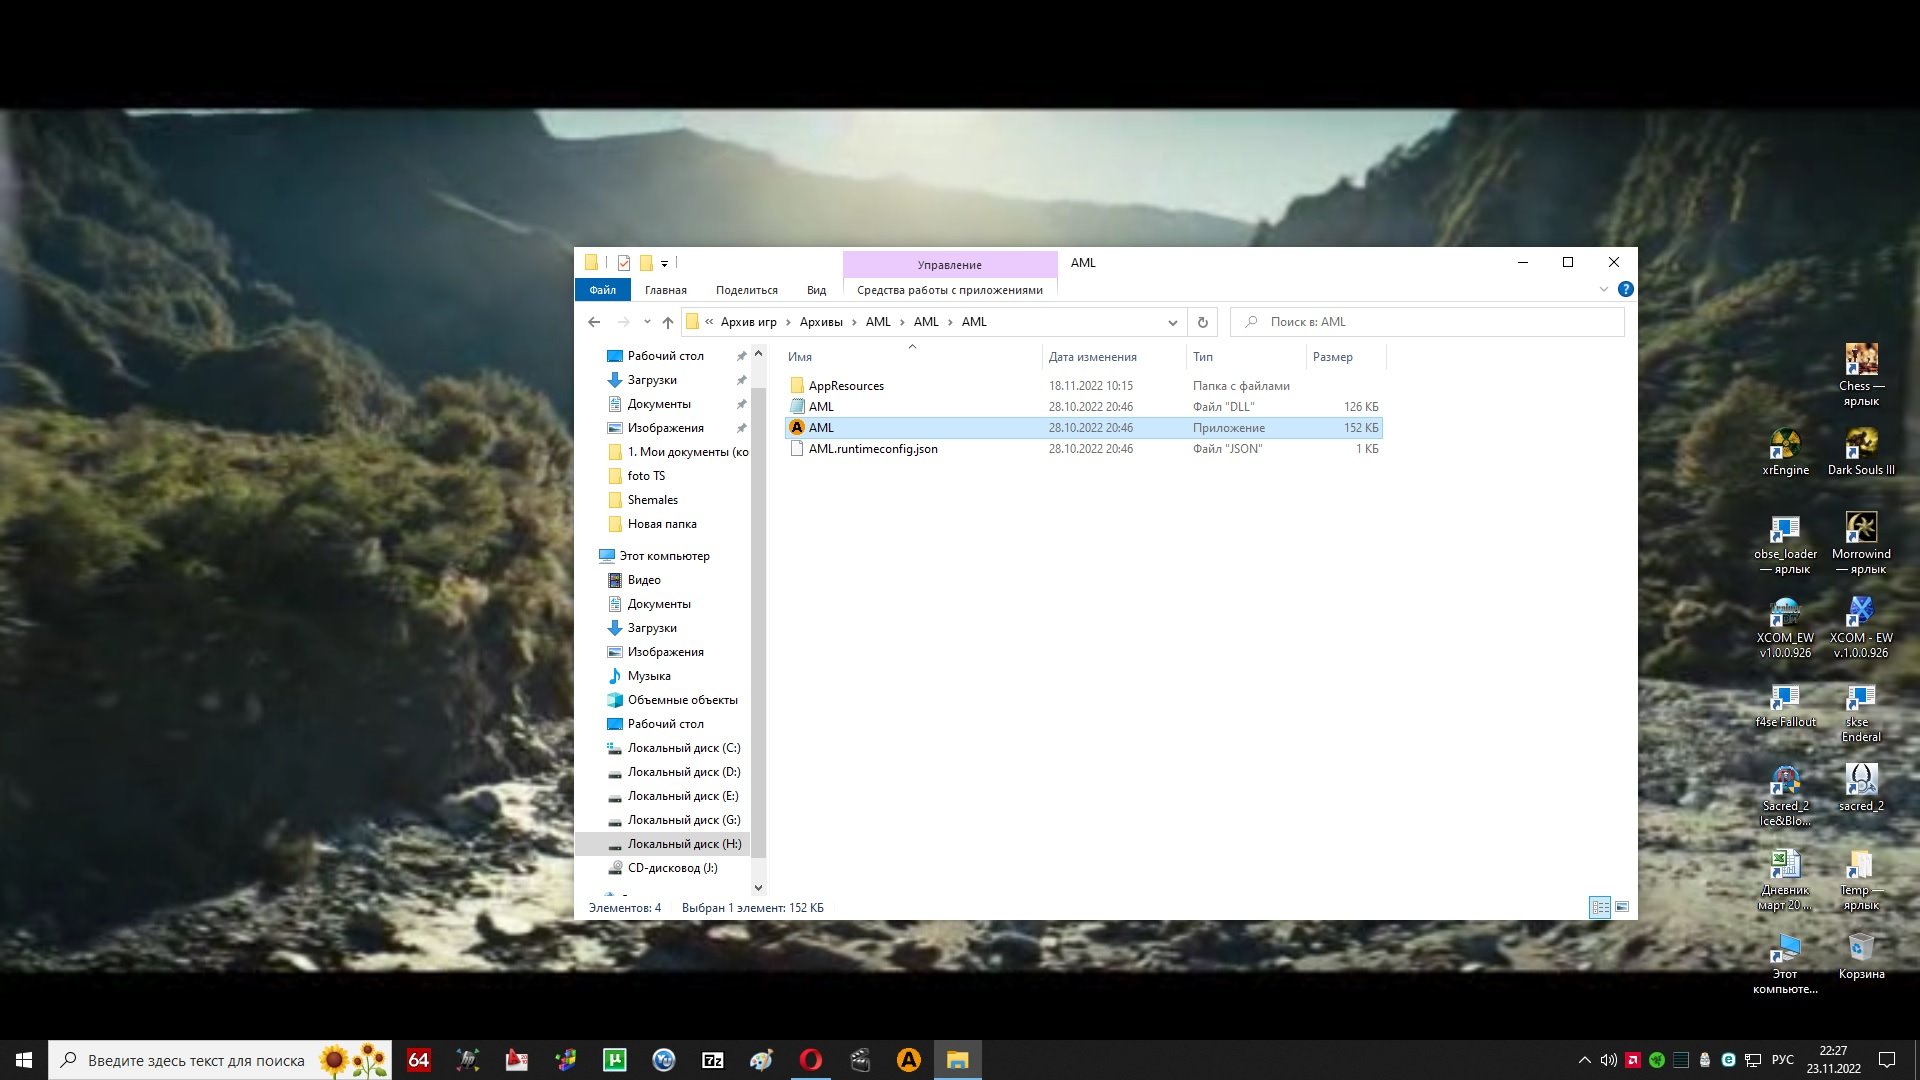Screen dimensions: 1920x1080
Task: Navigate to Архивы in breadcrumb path
Action: pyautogui.click(x=820, y=322)
